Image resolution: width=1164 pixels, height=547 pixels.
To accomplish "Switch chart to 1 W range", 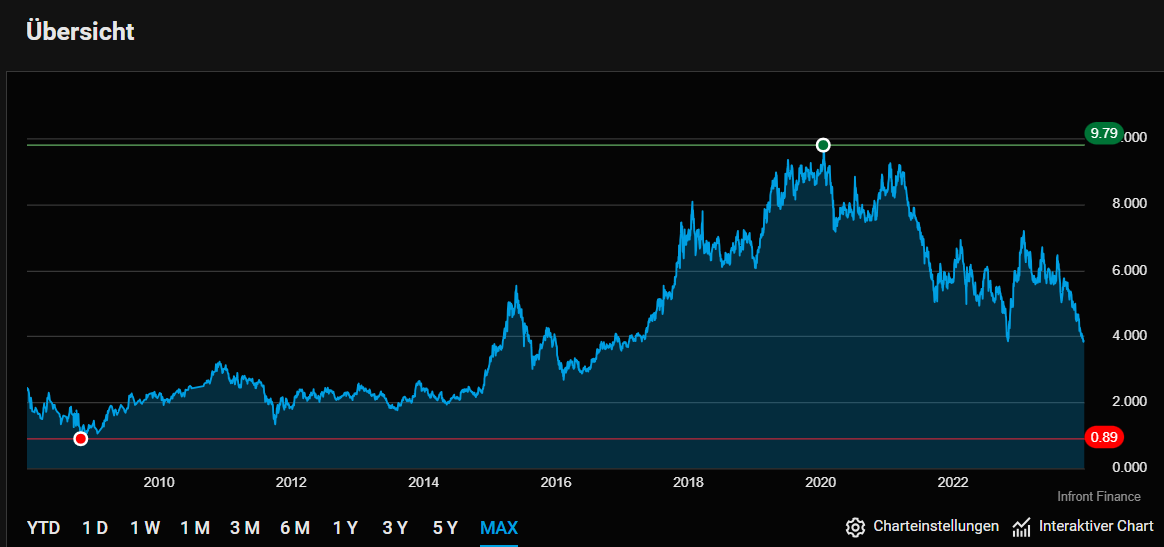I will click(x=145, y=528).
